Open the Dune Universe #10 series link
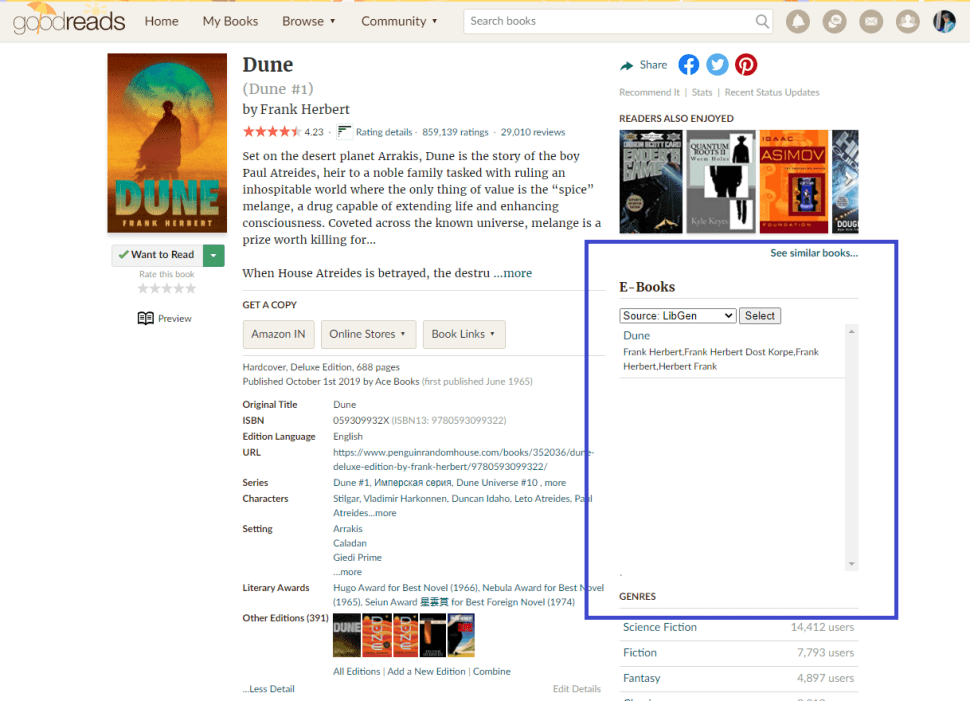970x701 pixels. pos(497,483)
